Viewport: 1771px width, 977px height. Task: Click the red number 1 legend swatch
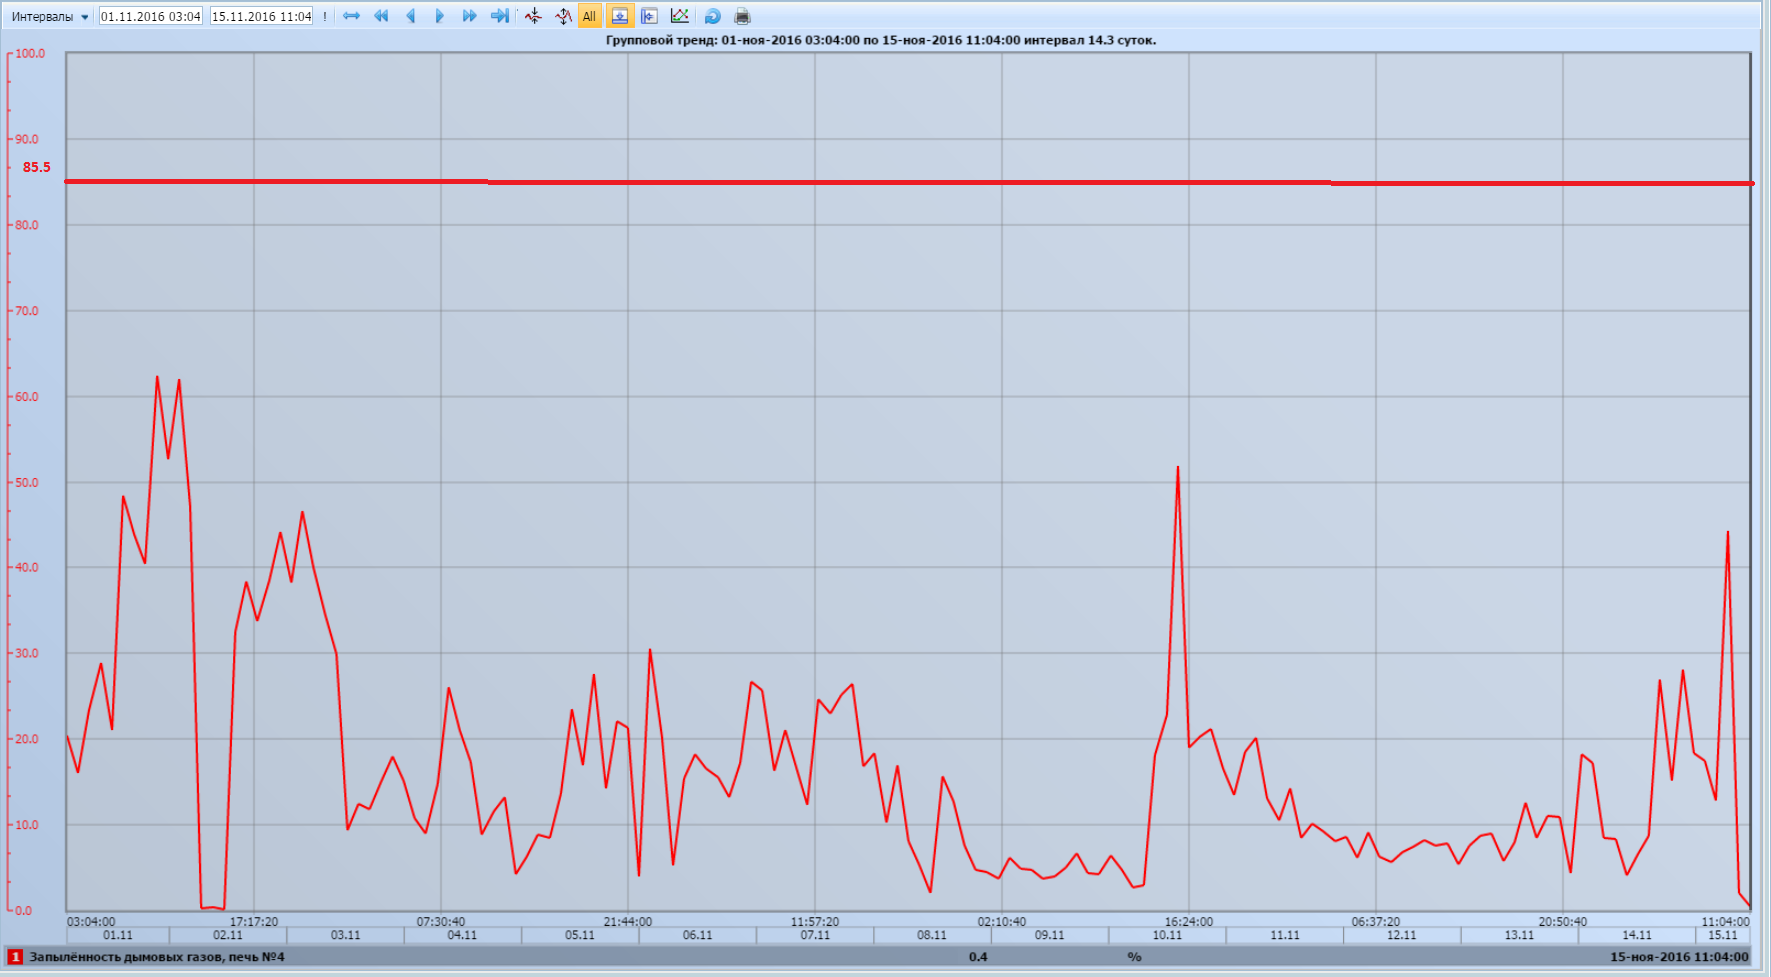(15, 957)
